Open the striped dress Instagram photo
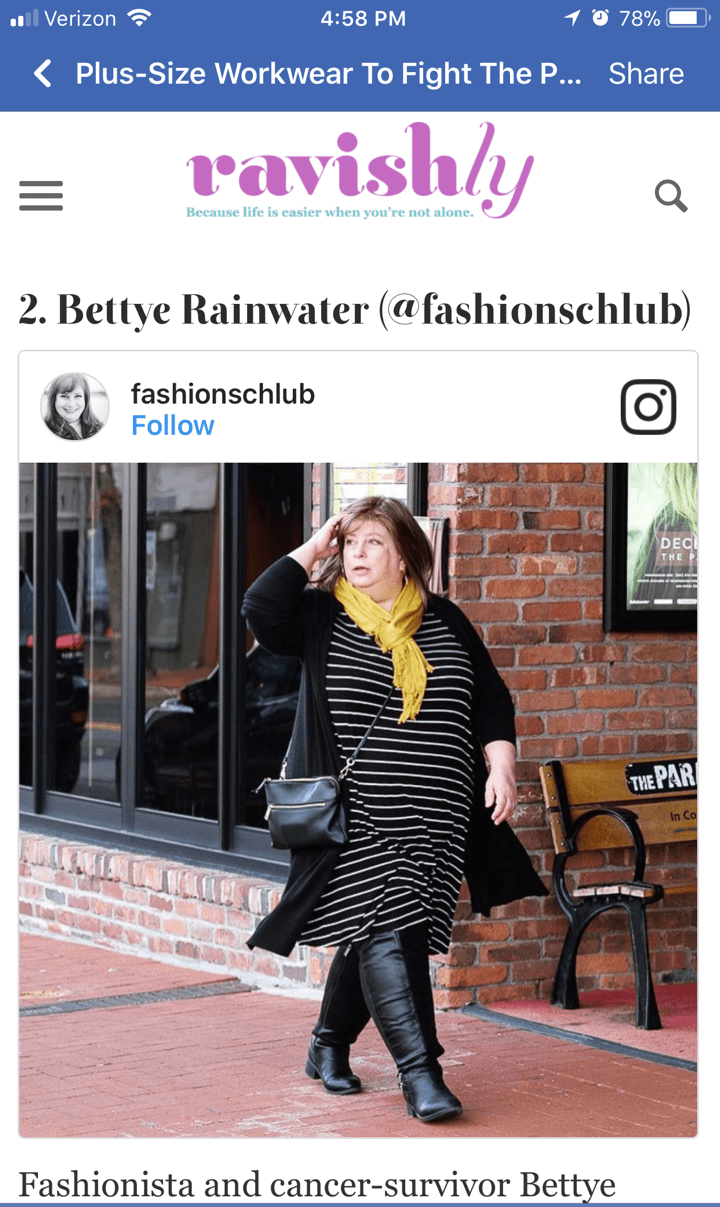720x1207 pixels. point(358,800)
